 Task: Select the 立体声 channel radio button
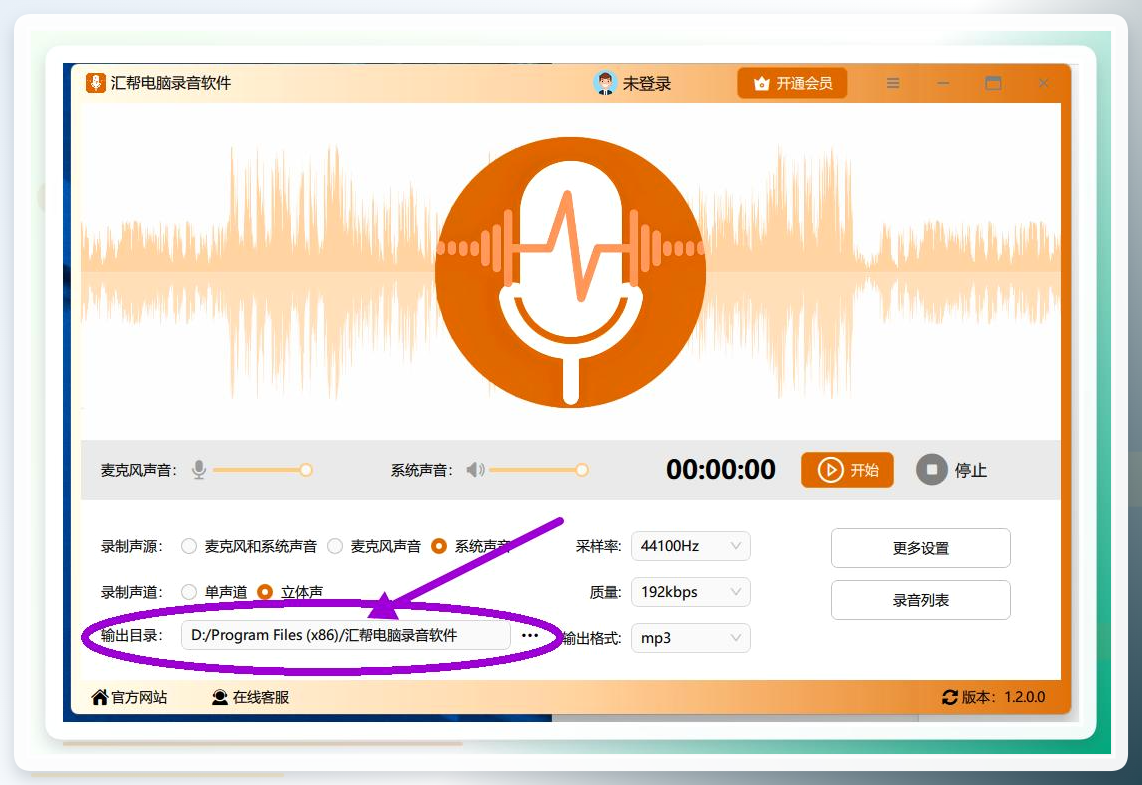pyautogui.click(x=265, y=592)
